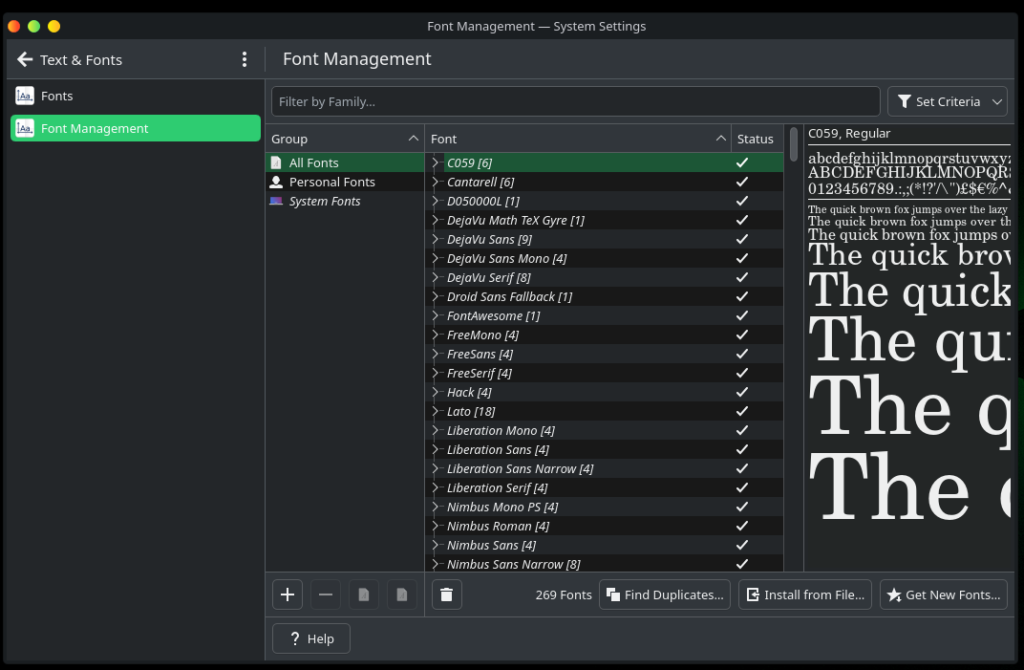
Task: Expand the Liberation Mono font family
Action: (x=436, y=430)
